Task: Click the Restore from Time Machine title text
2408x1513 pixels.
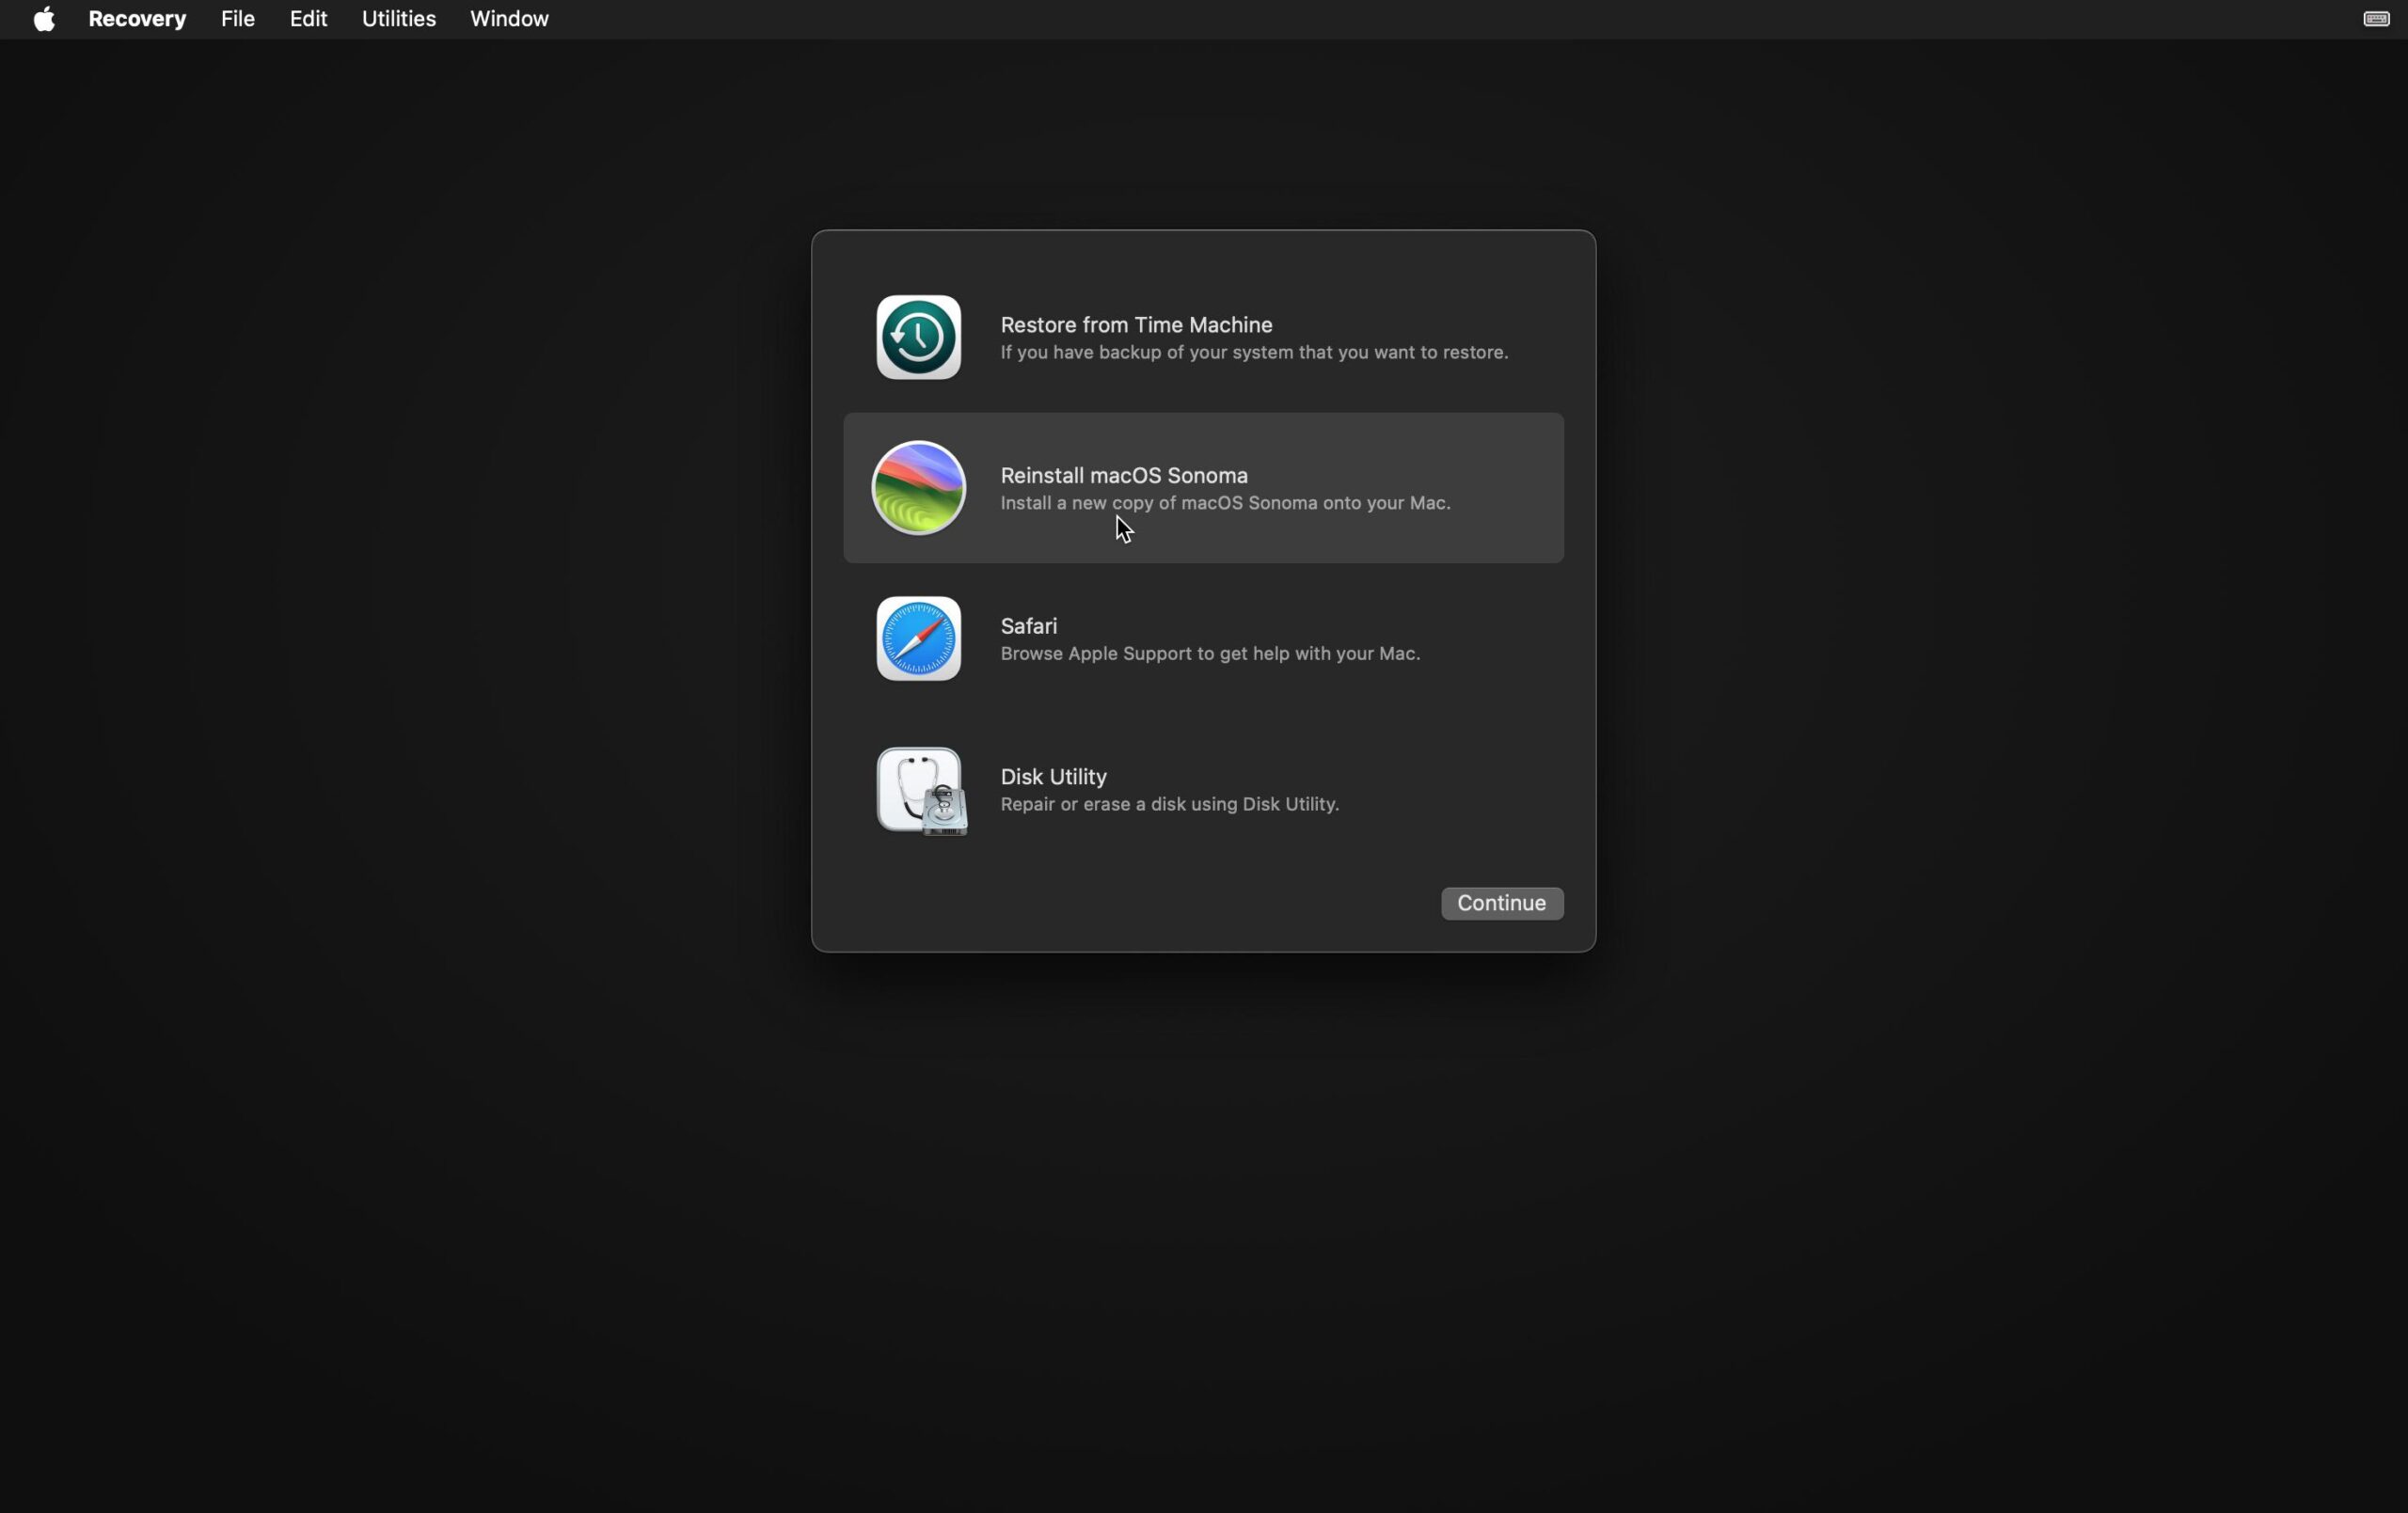Action: [x=1135, y=324]
